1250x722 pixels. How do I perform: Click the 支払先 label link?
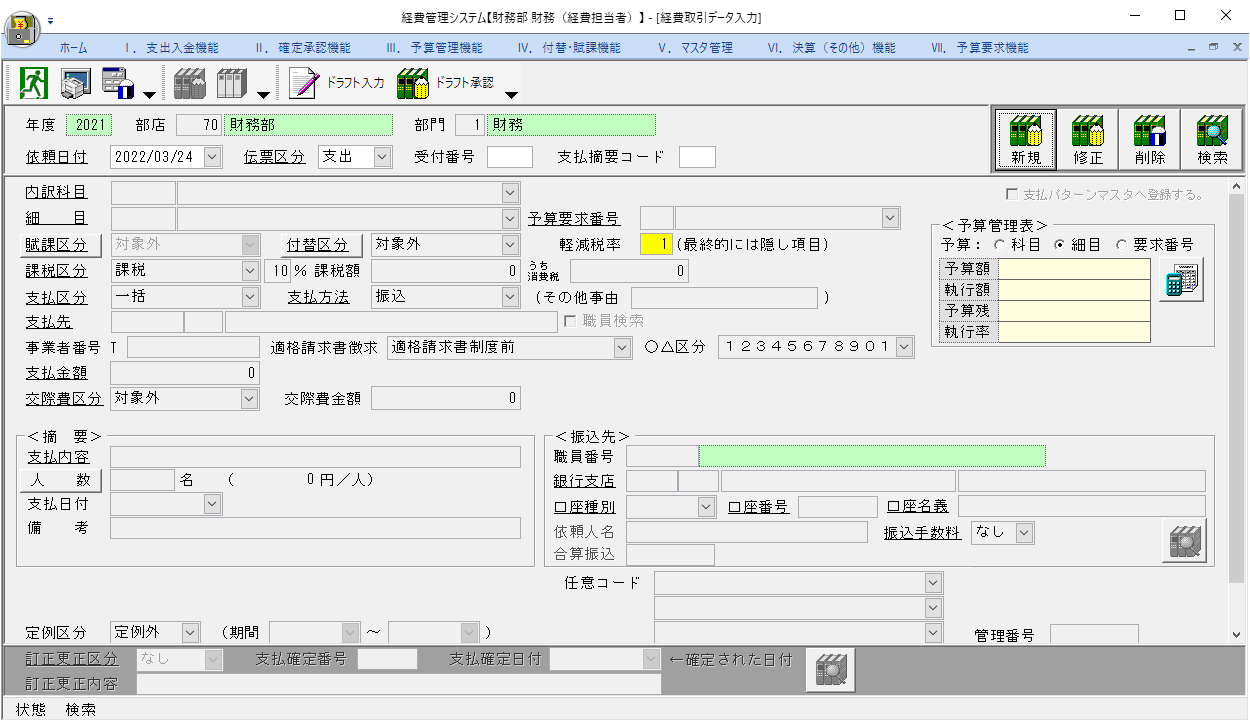pos(47,321)
